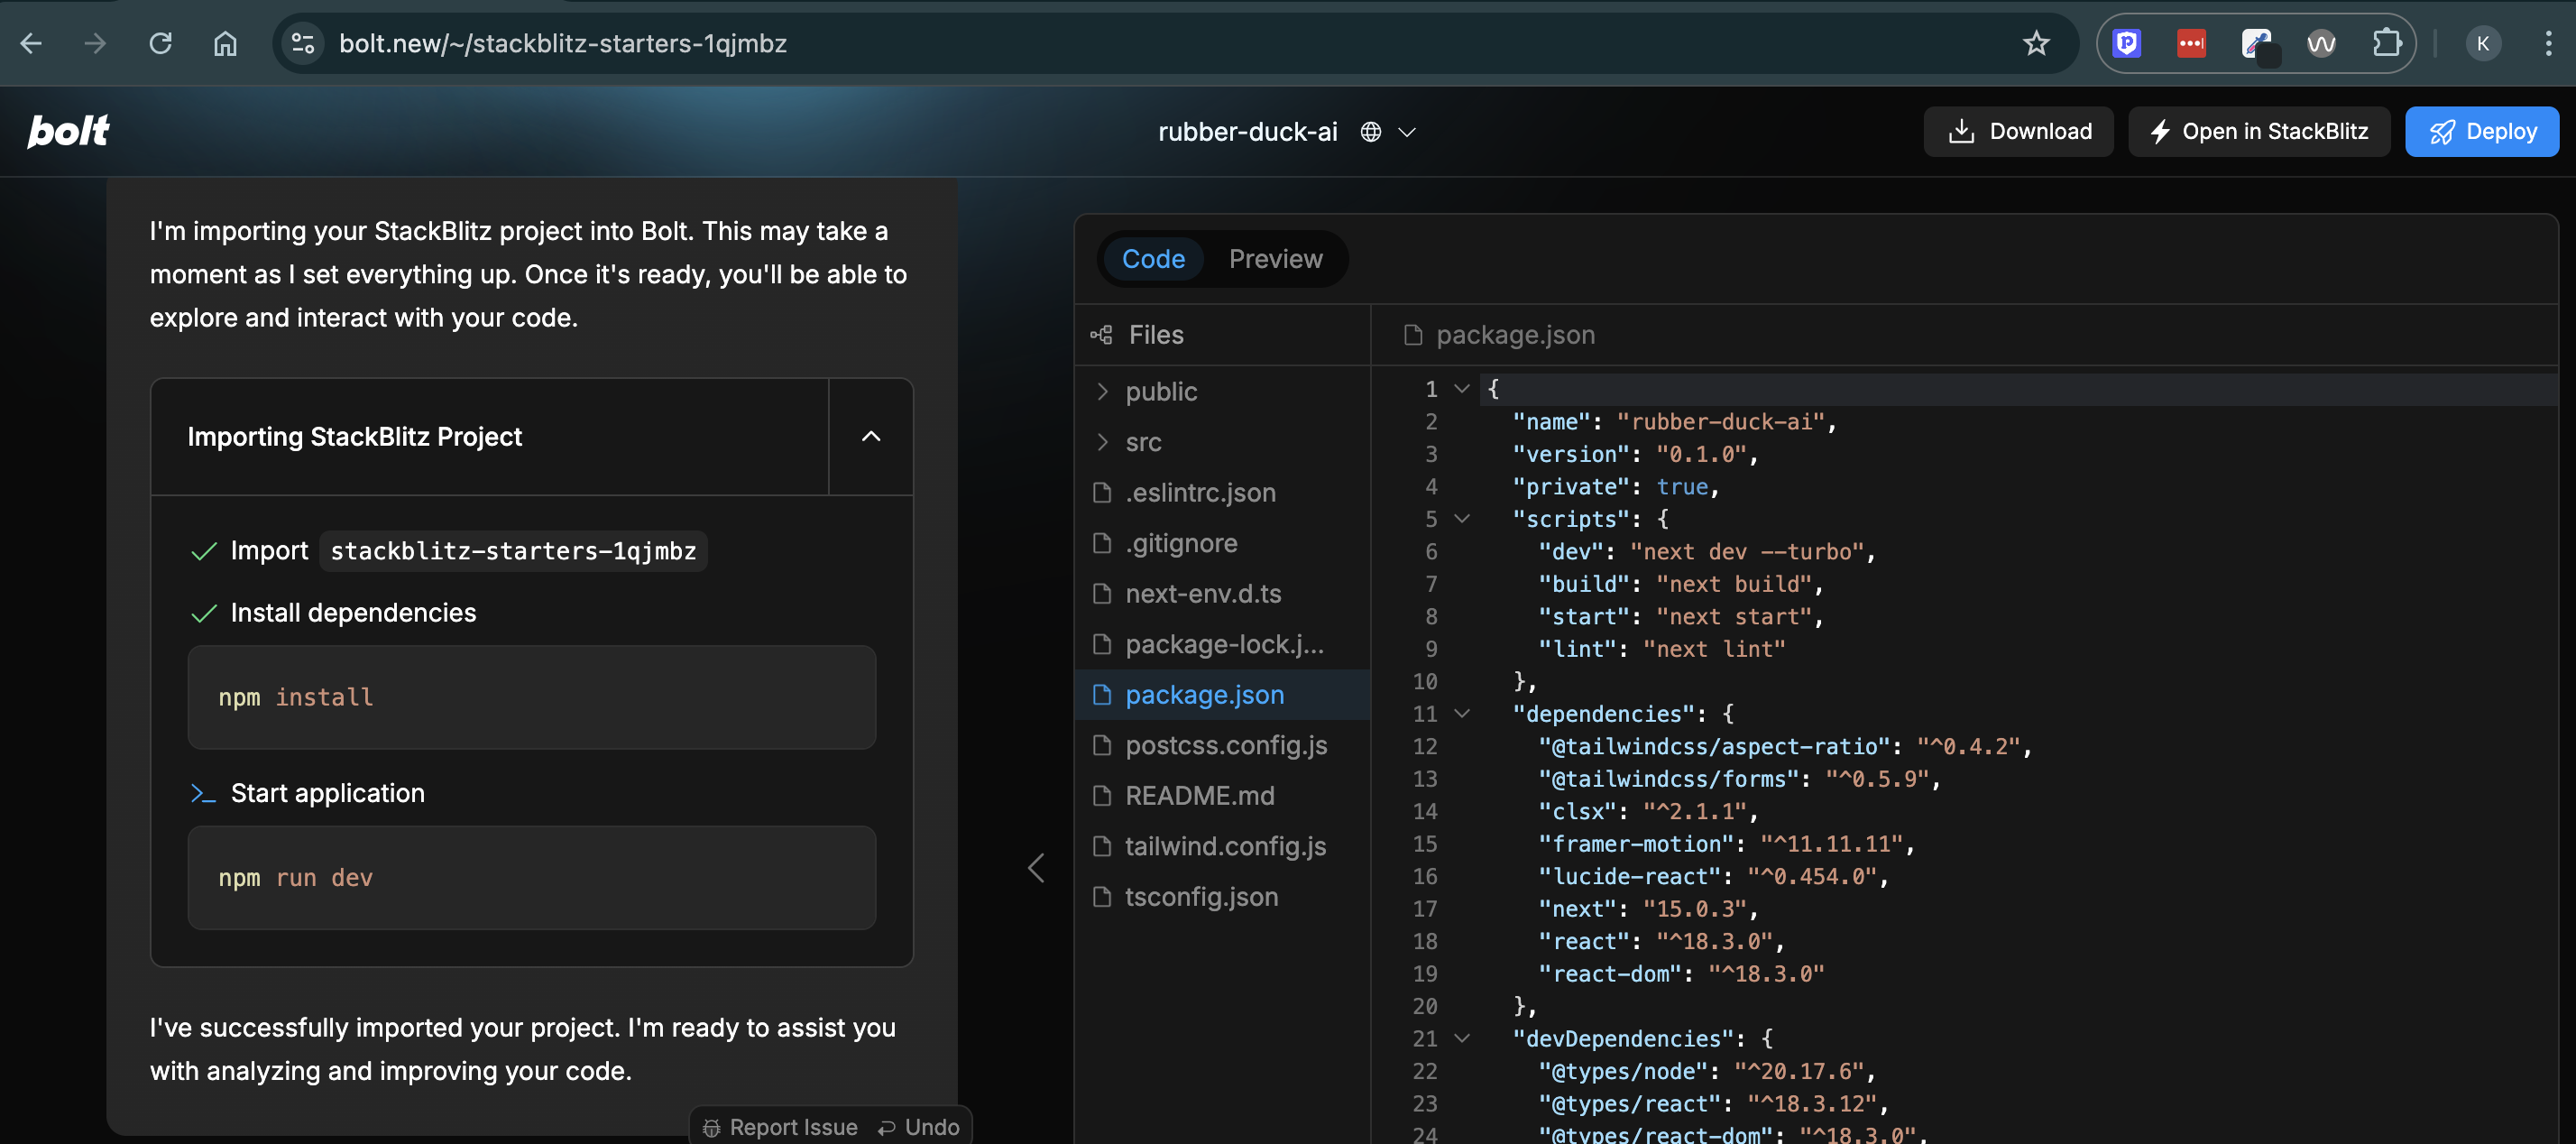Click Open in StackBlitz
2576x1144 pixels.
click(2259, 131)
